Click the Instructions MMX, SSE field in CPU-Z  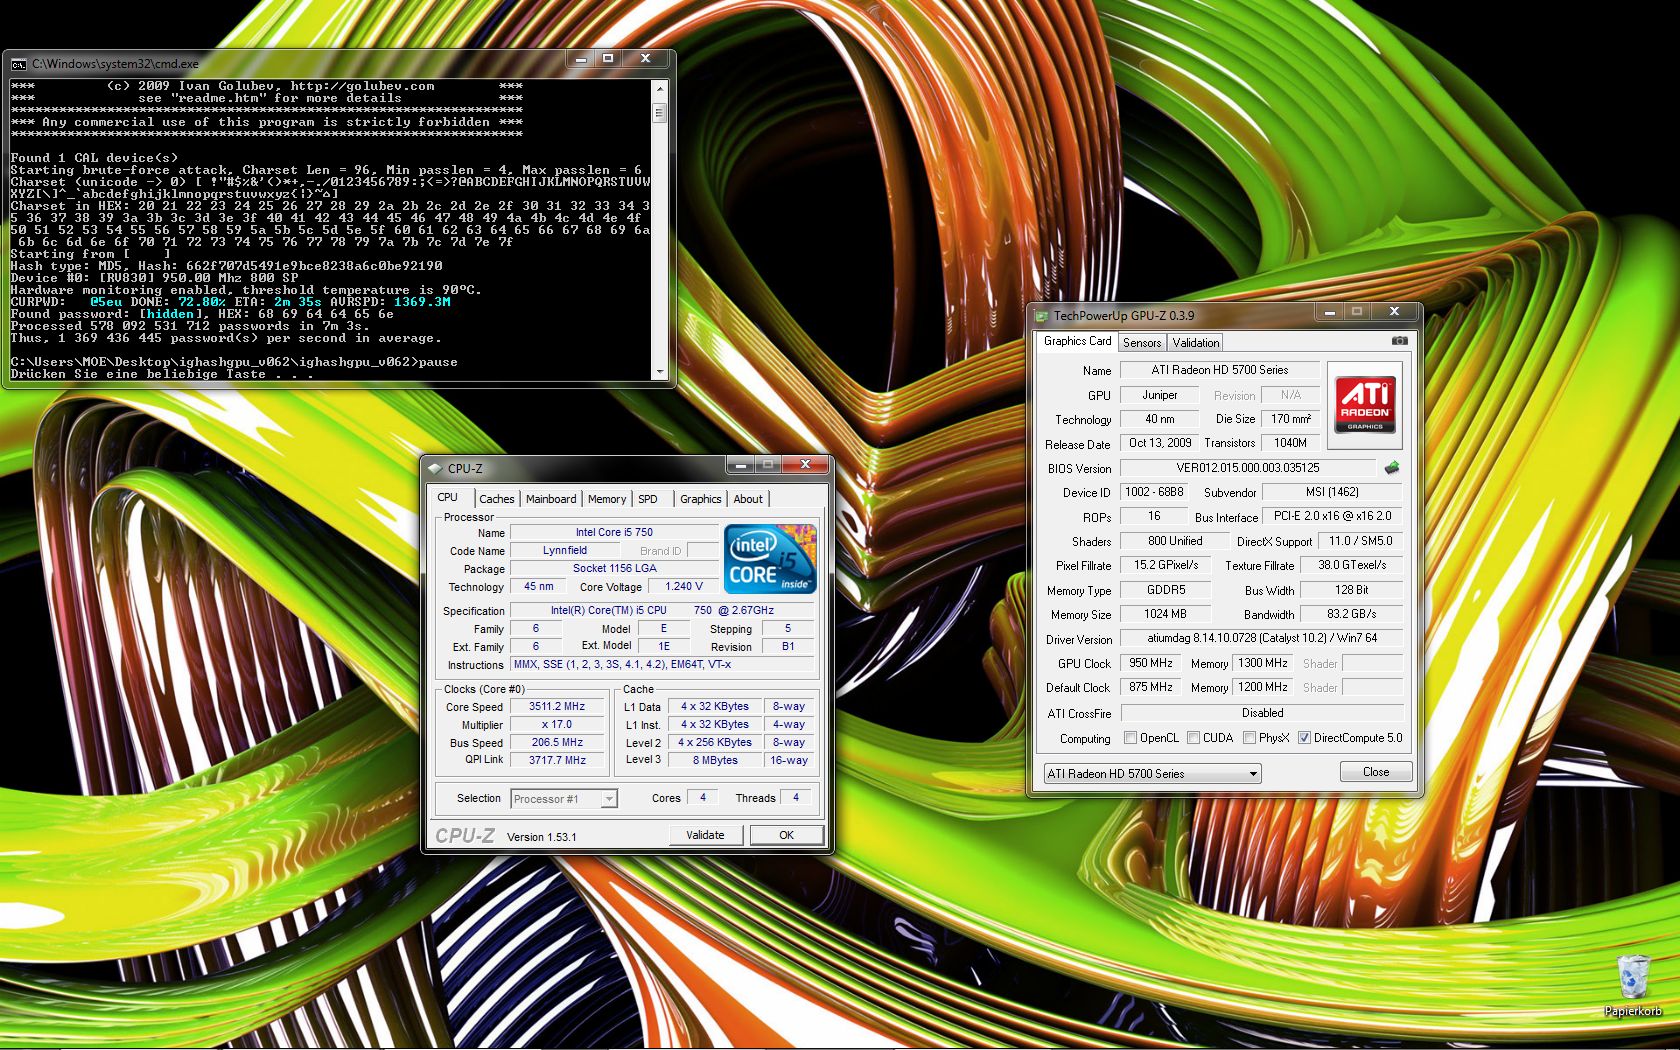[662, 664]
